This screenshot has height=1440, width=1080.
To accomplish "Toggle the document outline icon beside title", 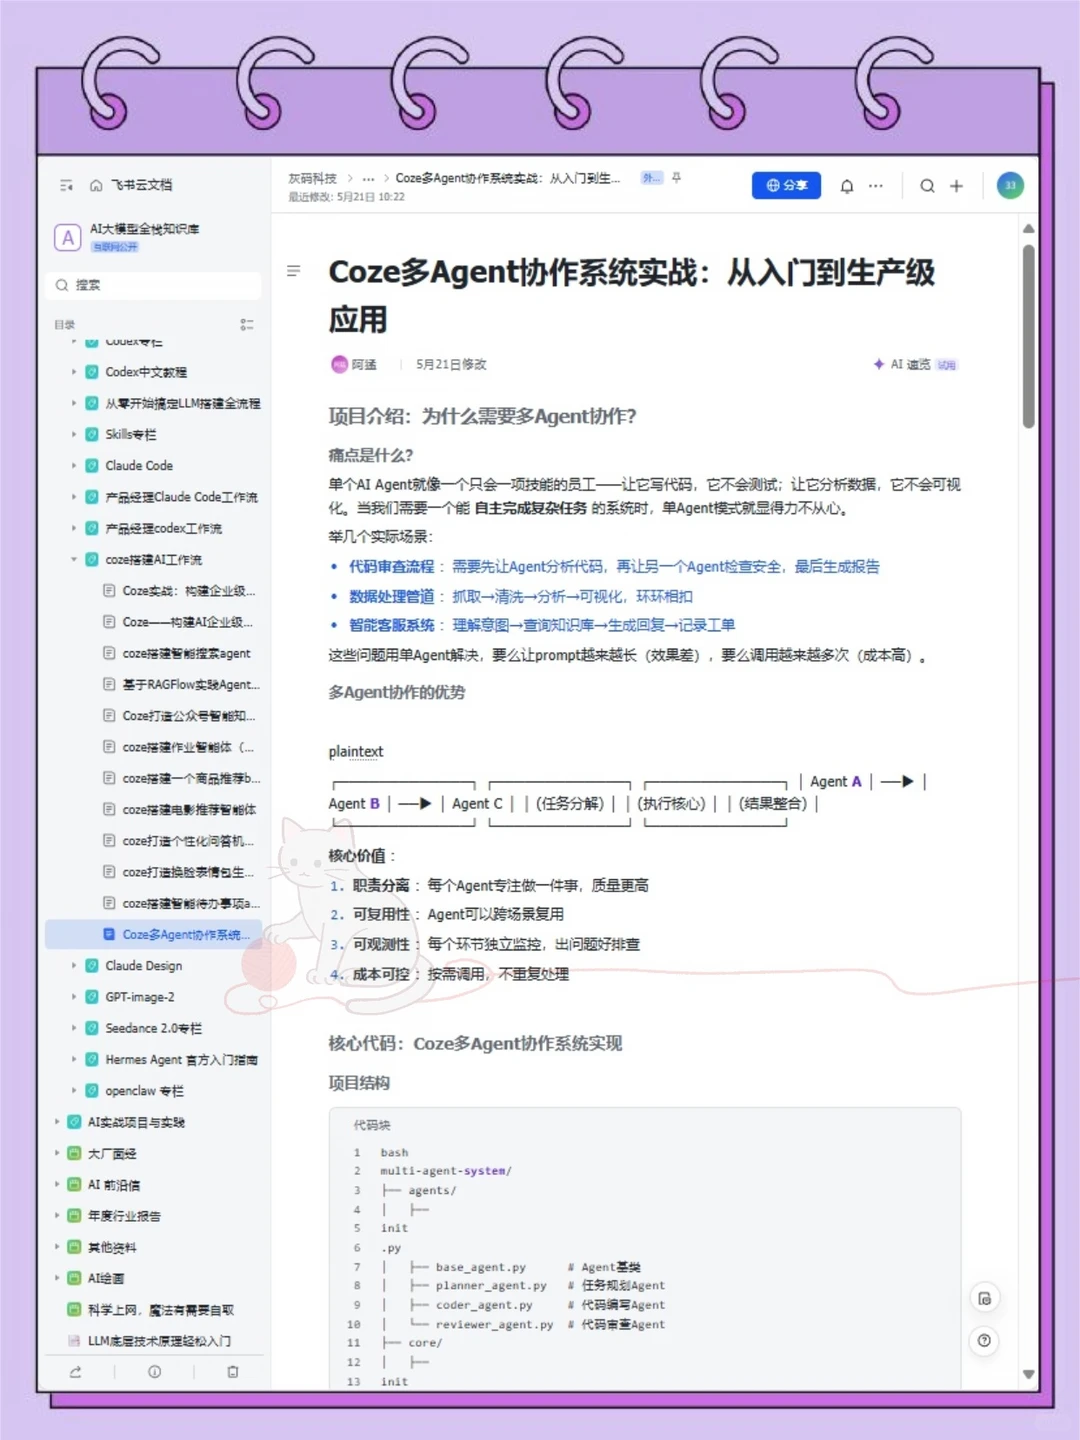I will pyautogui.click(x=293, y=271).
